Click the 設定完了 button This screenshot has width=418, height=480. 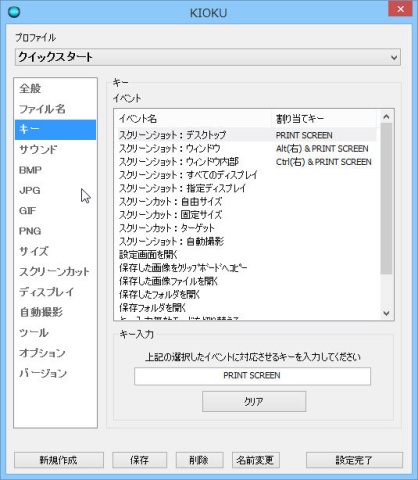354,460
